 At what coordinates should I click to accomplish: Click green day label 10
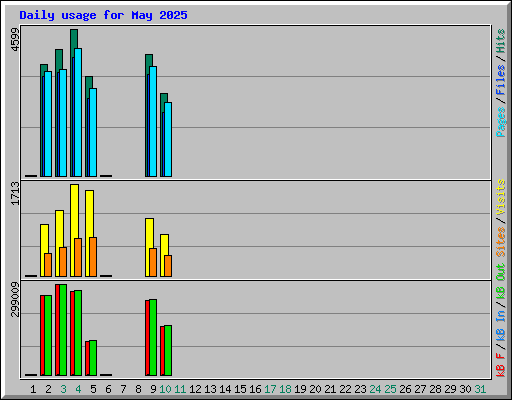(x=165, y=389)
